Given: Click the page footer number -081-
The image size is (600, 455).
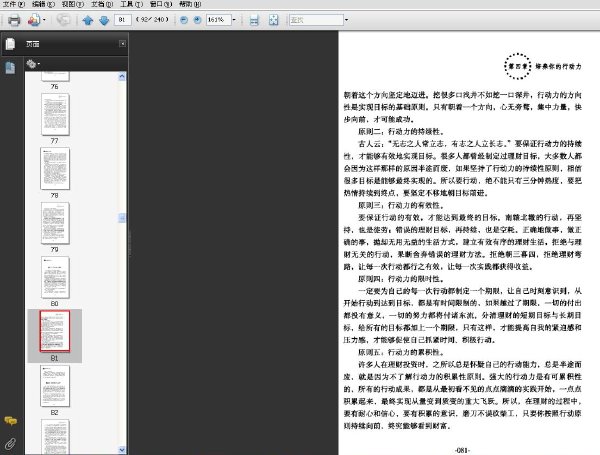Looking at the screenshot, I should point(462,450).
